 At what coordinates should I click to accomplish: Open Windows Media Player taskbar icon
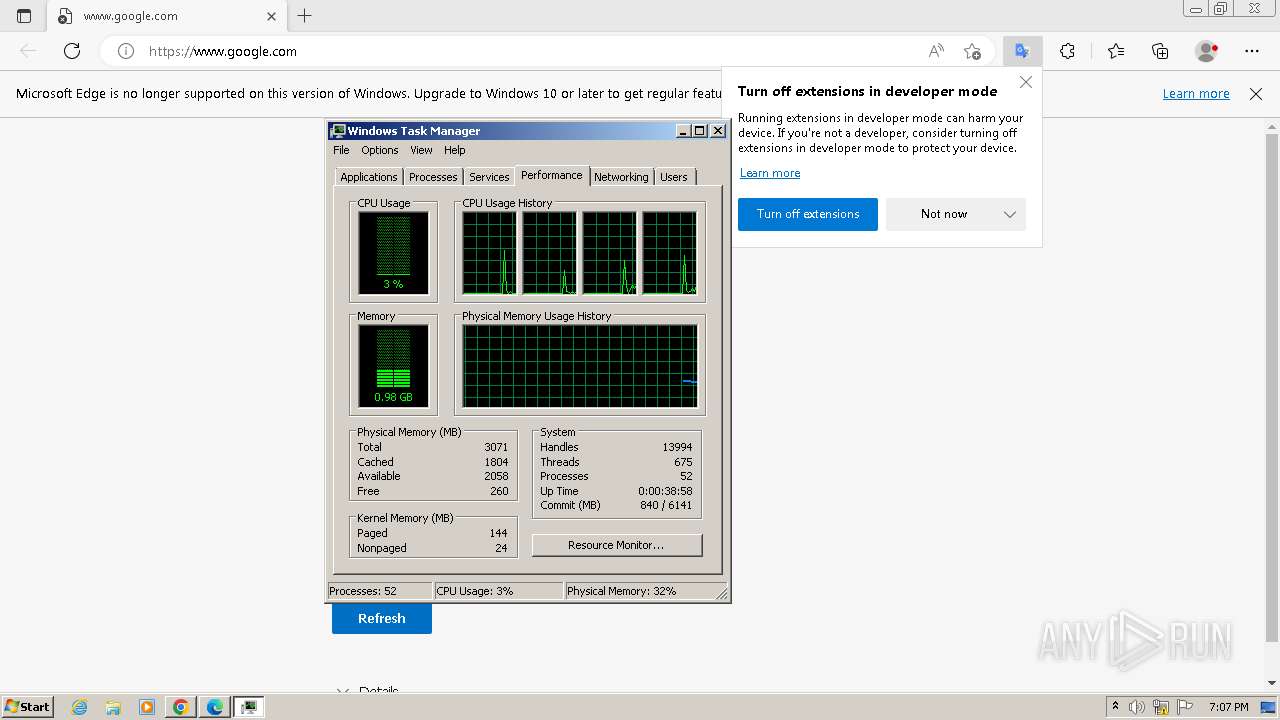pos(147,707)
